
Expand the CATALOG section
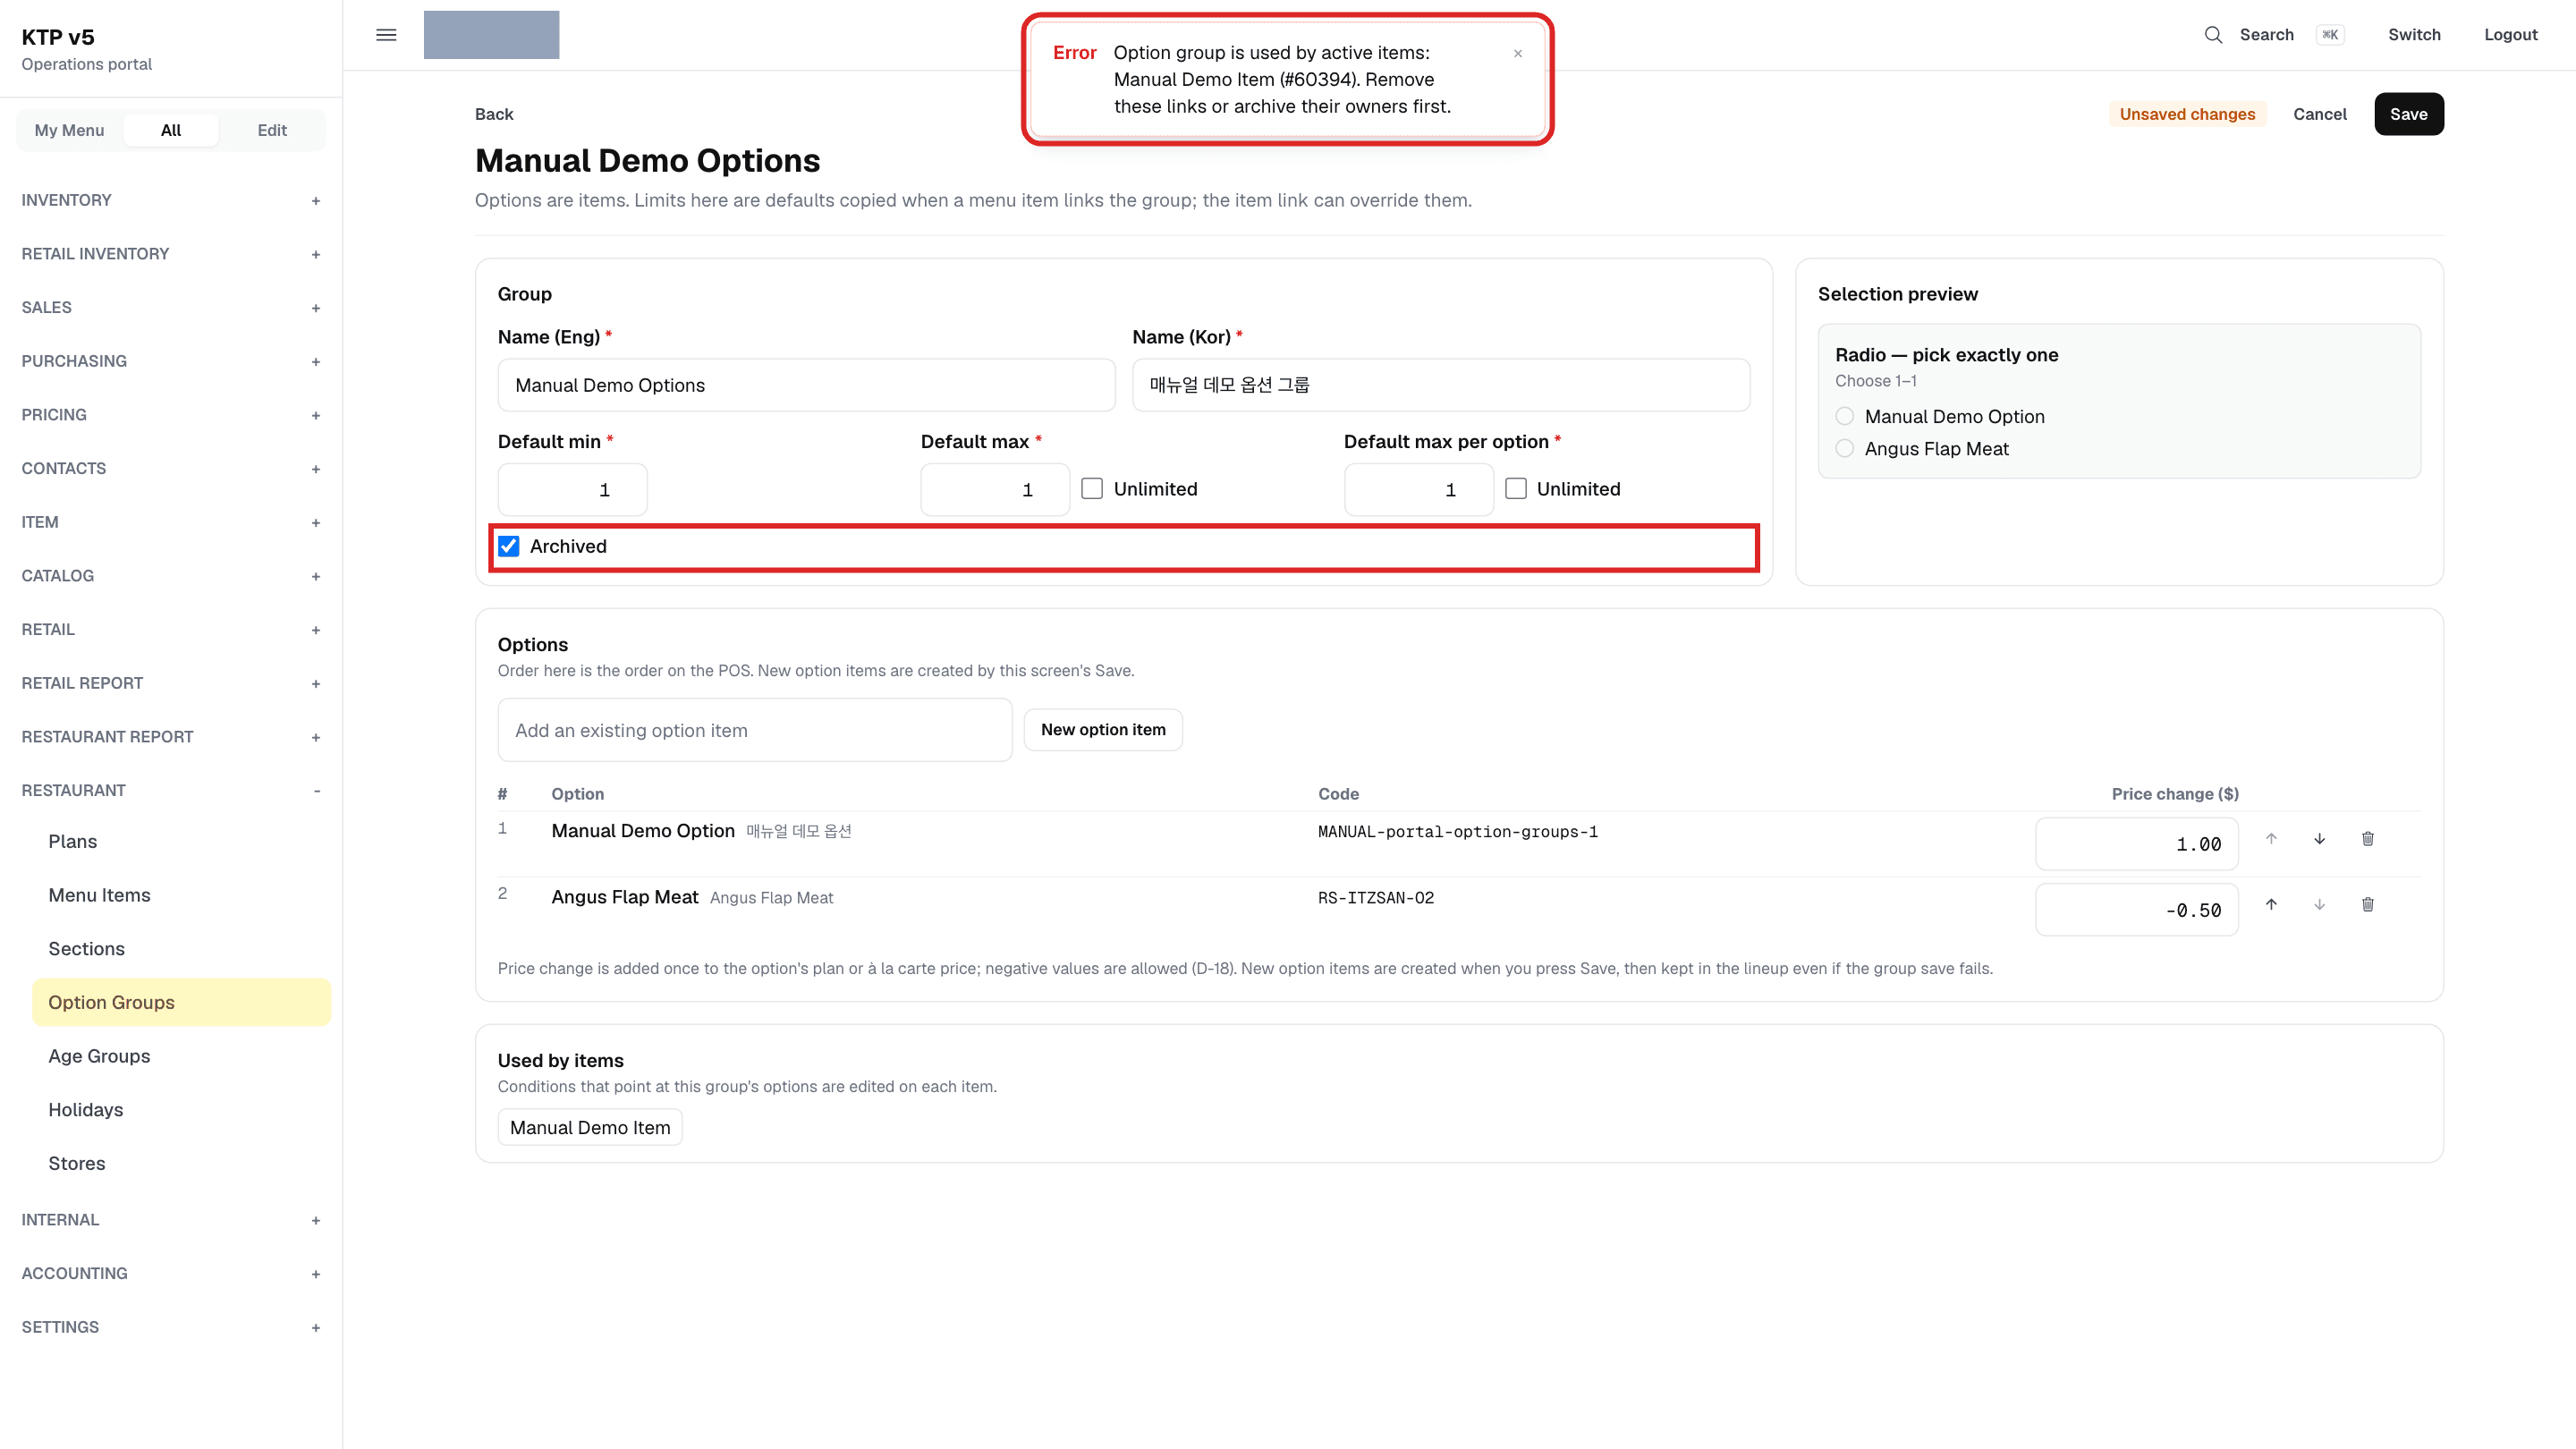[x=171, y=576]
